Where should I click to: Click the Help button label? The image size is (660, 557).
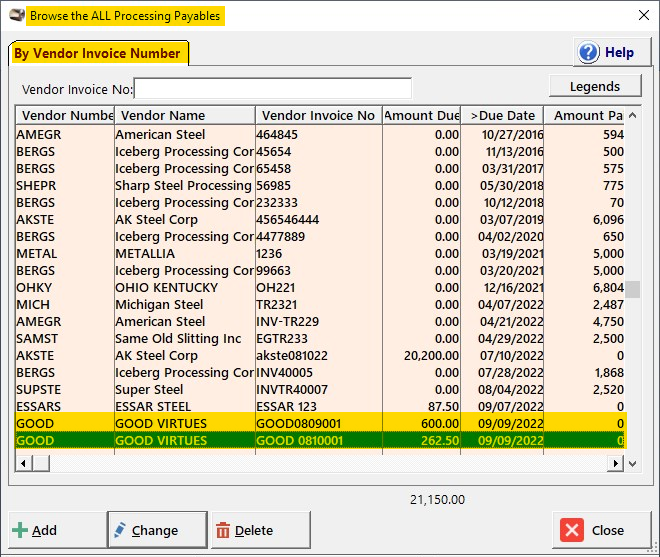pos(619,53)
